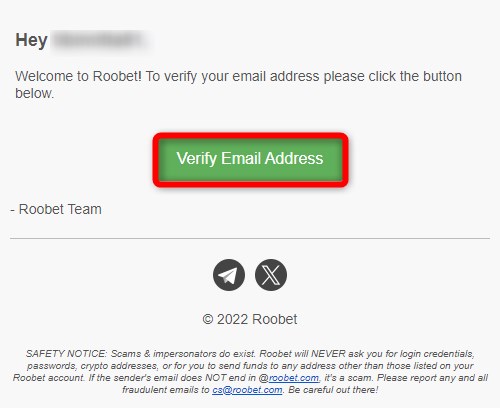Click the red highlight border around Verify button

coord(250,135)
